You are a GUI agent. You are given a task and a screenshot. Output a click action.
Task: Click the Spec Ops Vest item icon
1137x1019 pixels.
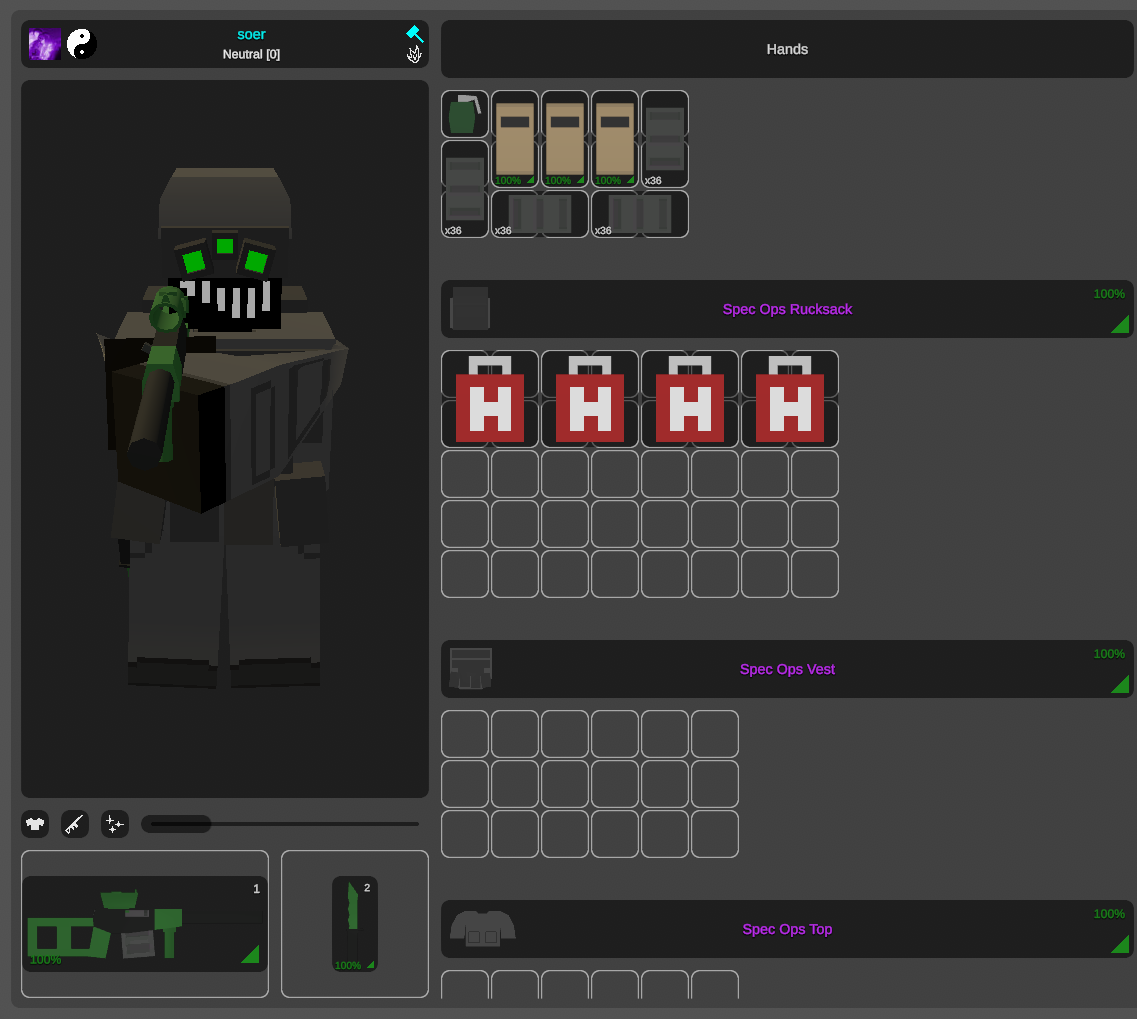pos(471,669)
